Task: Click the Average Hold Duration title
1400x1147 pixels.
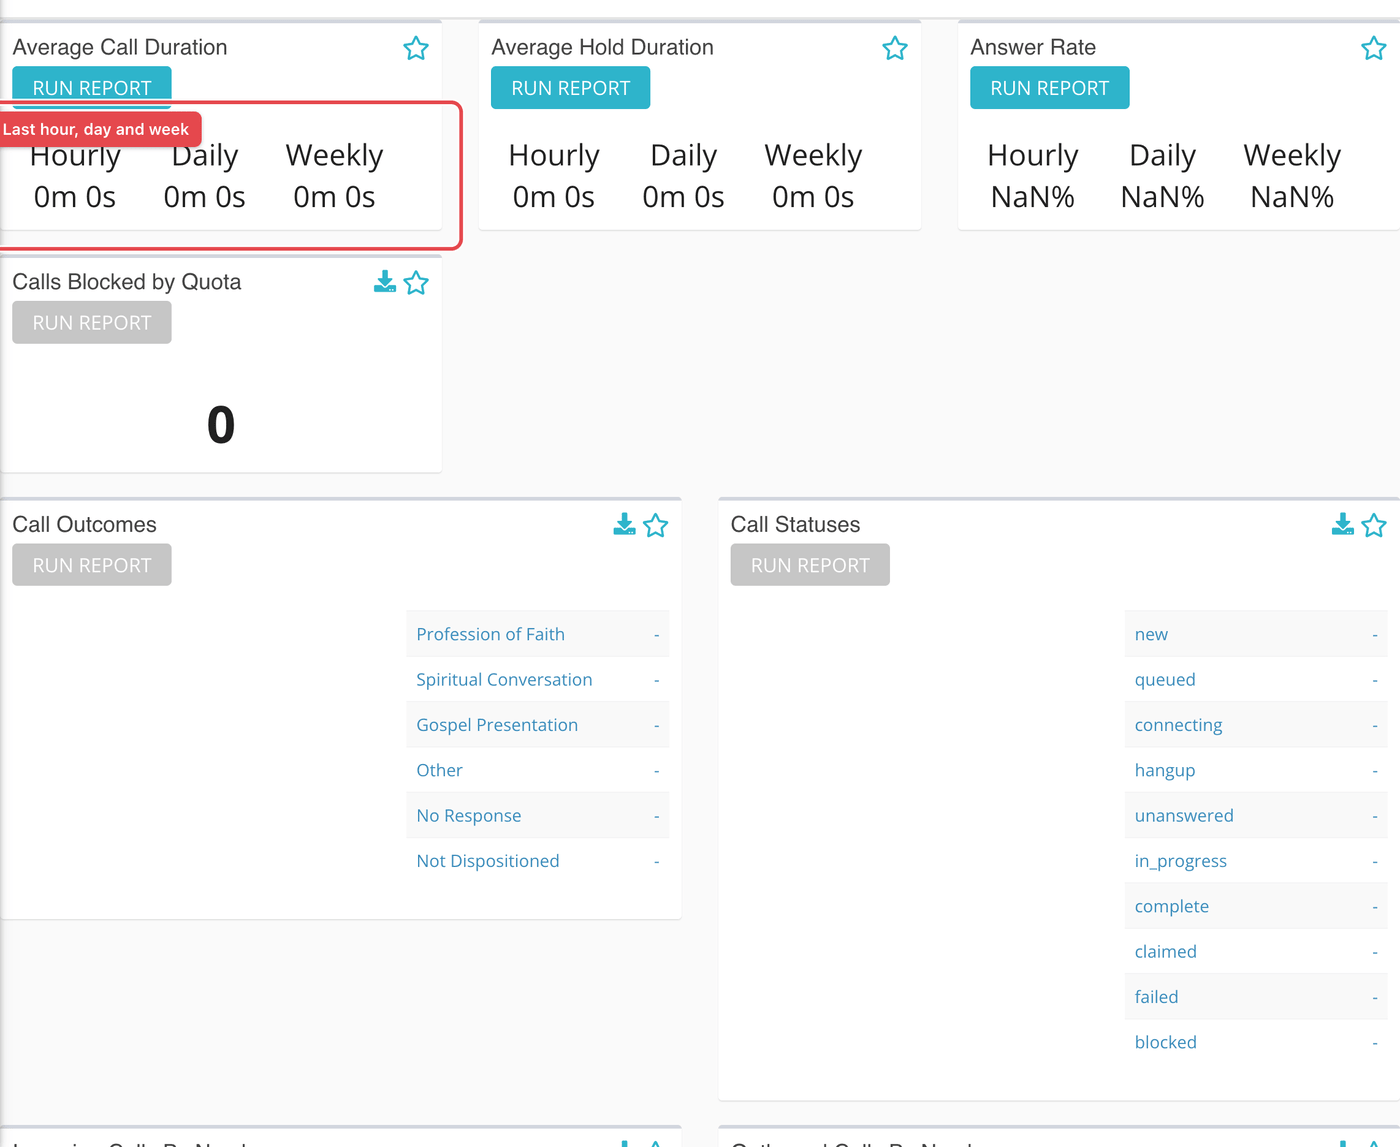Action: click(x=602, y=47)
